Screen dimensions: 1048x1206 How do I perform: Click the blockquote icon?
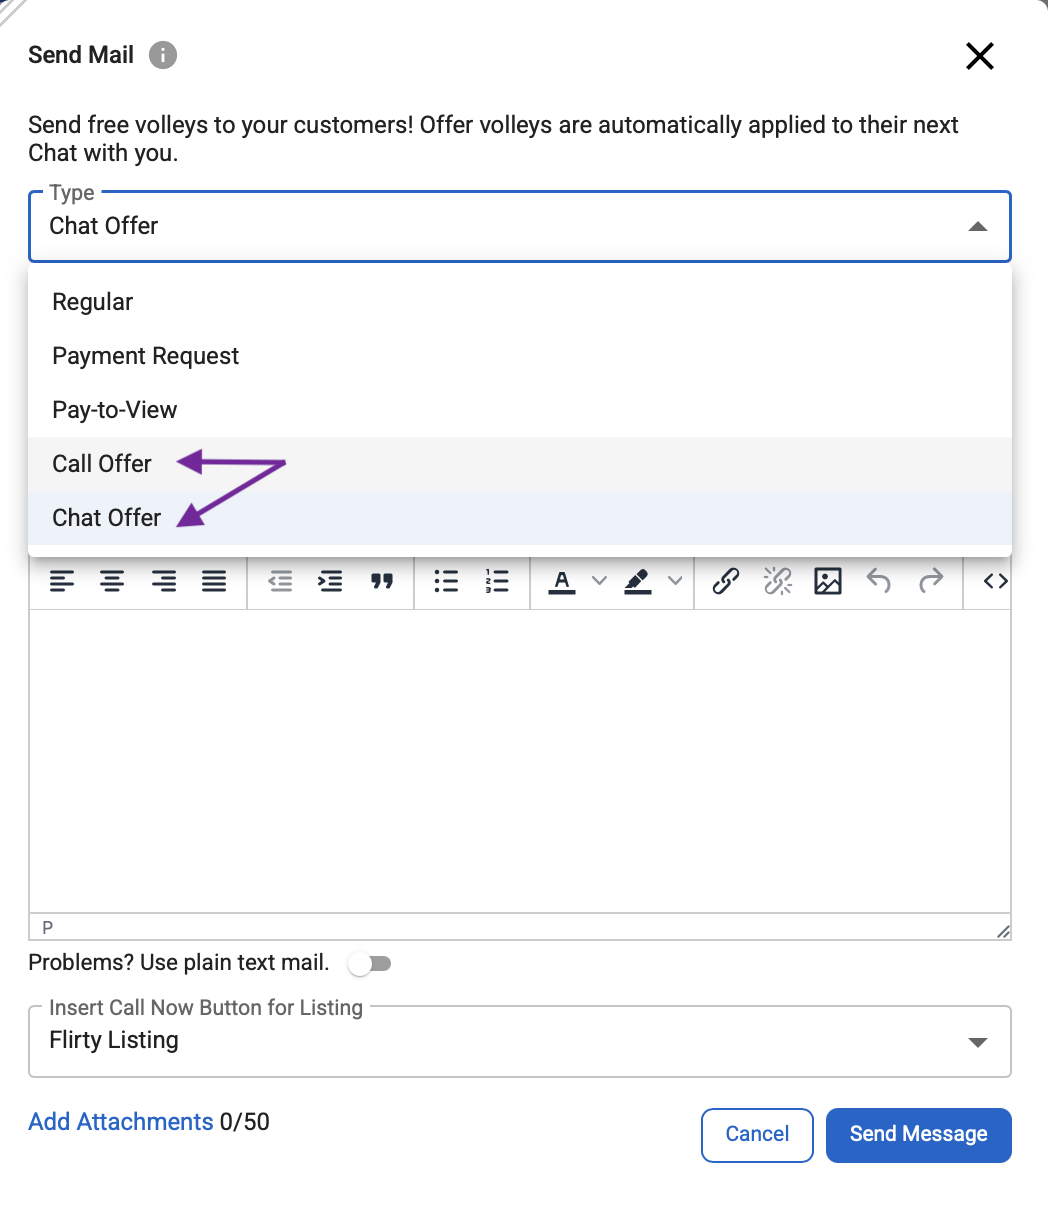click(382, 581)
